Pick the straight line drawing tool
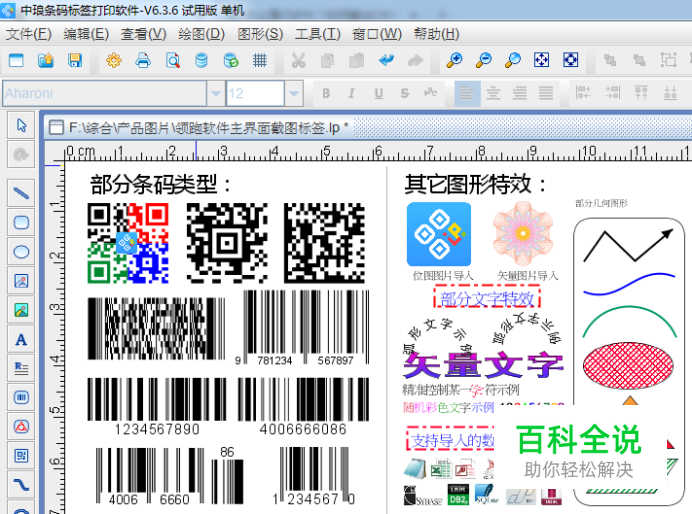The height and width of the screenshot is (514, 692). [21, 193]
